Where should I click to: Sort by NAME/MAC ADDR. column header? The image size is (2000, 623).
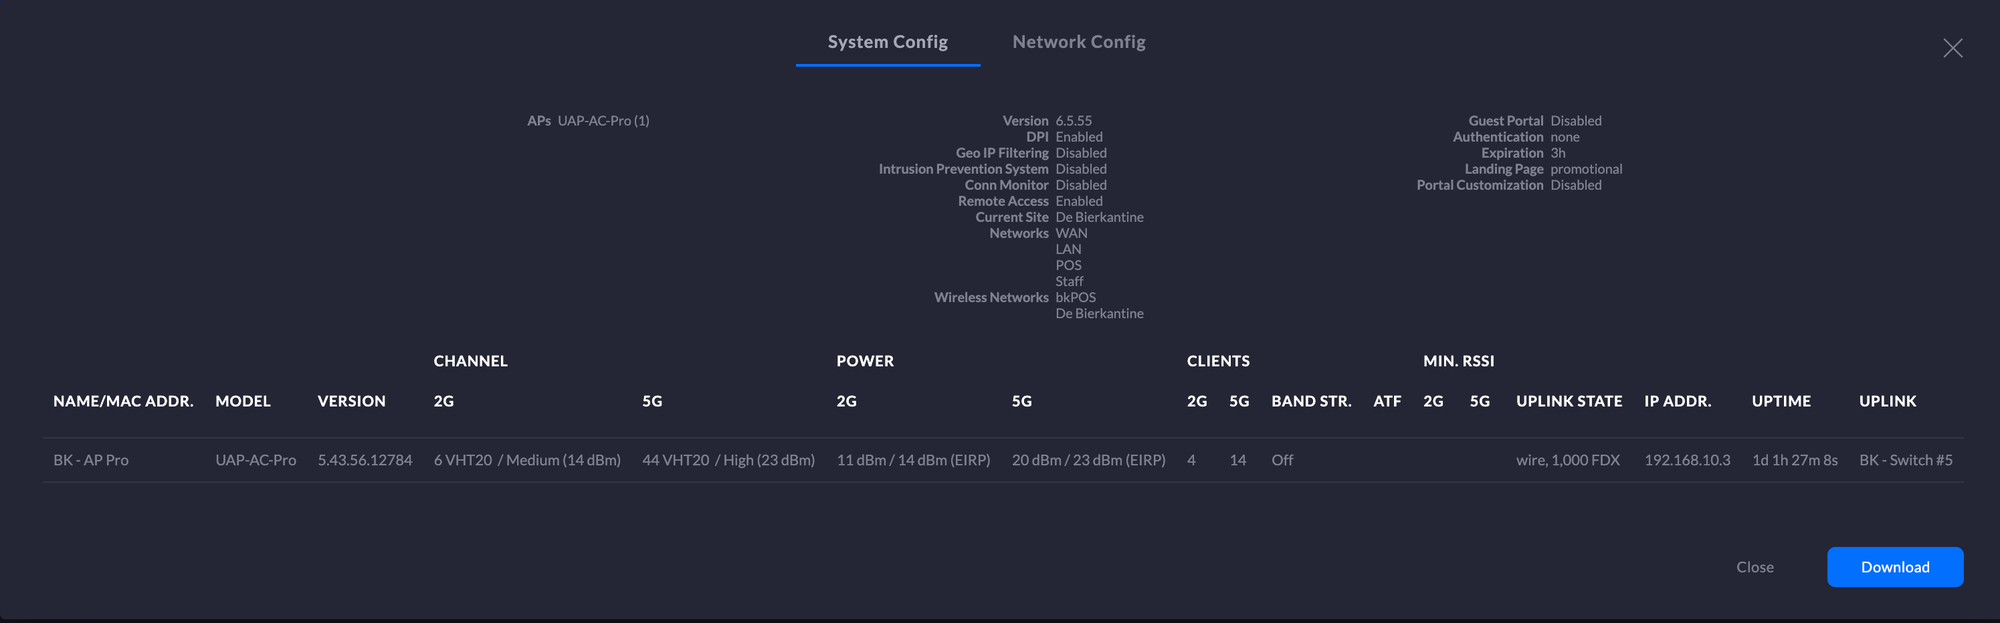(123, 401)
